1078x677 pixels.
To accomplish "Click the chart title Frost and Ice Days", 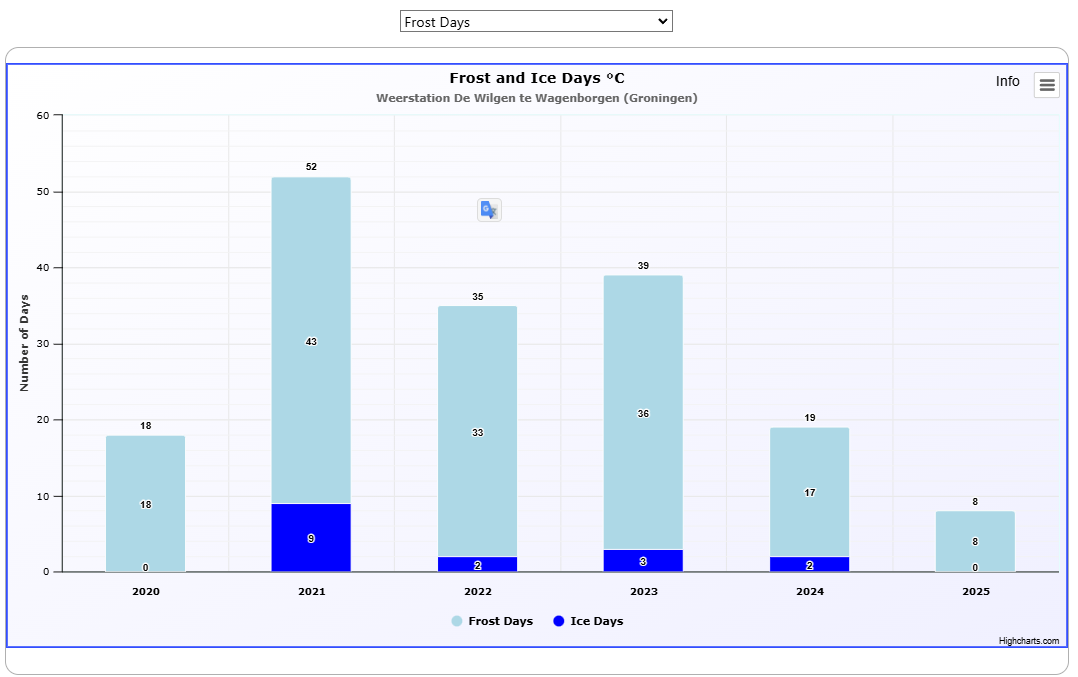I will point(536,78).
